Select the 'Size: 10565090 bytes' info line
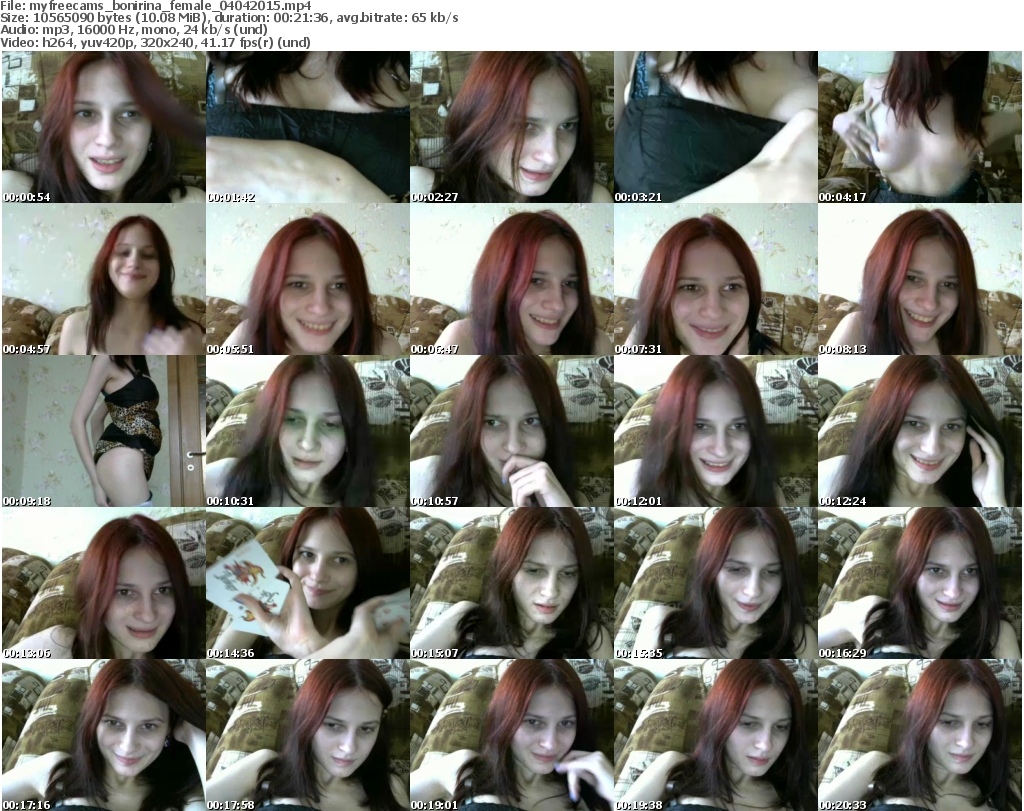Image resolution: width=1024 pixels, height=811 pixels. tap(229, 18)
